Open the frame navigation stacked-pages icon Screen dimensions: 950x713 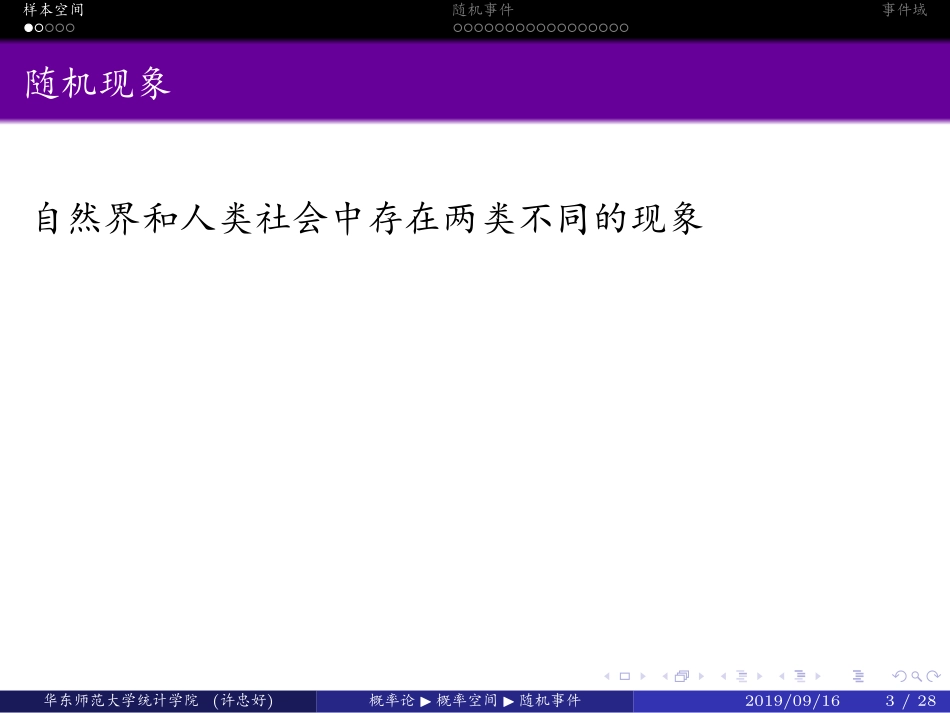pos(681,675)
